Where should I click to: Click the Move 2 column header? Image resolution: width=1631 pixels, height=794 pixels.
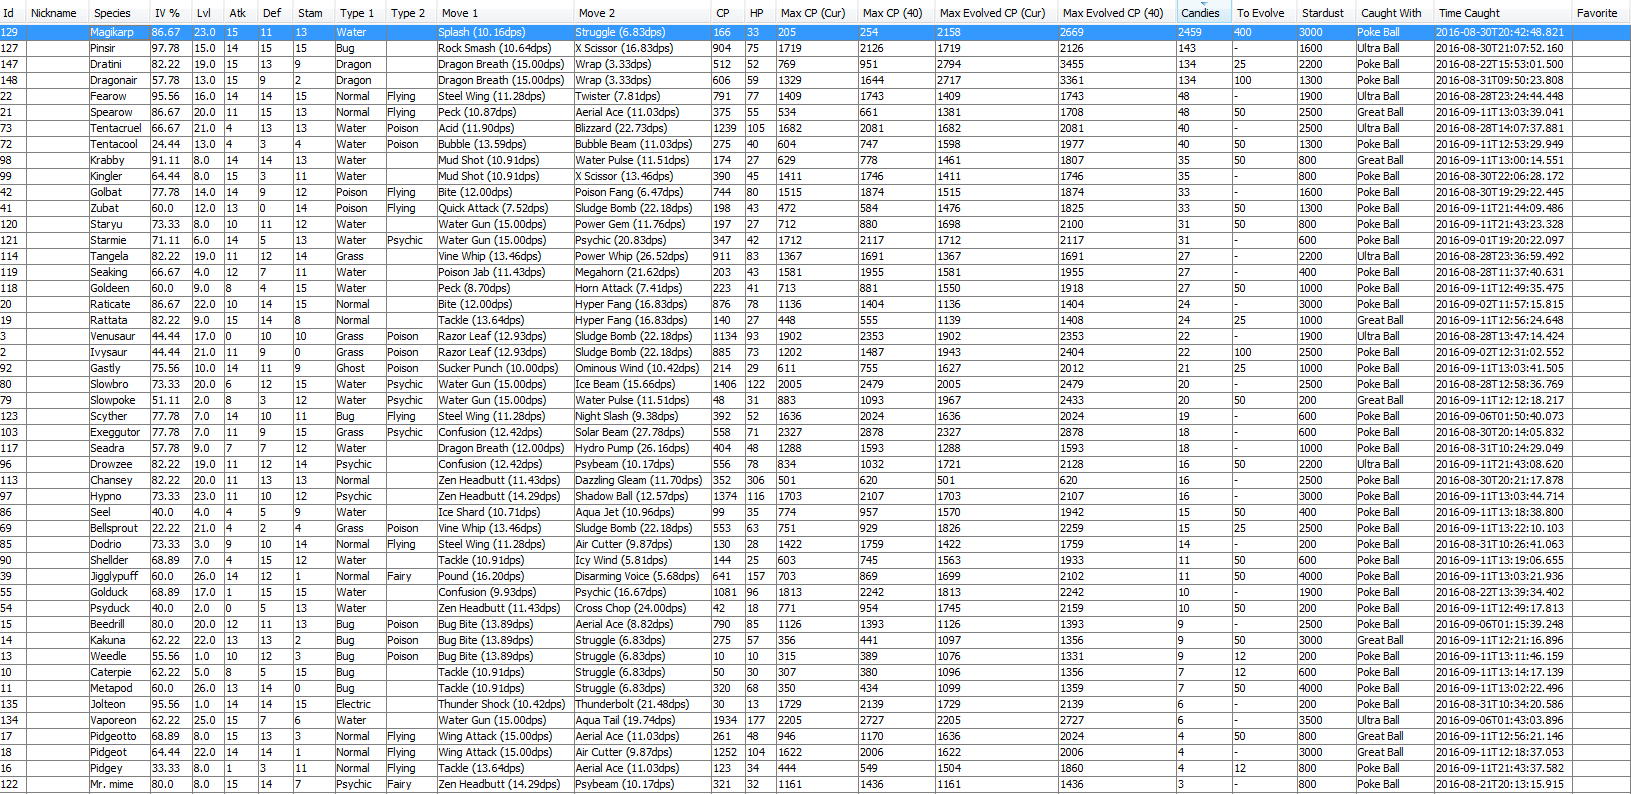coord(641,13)
